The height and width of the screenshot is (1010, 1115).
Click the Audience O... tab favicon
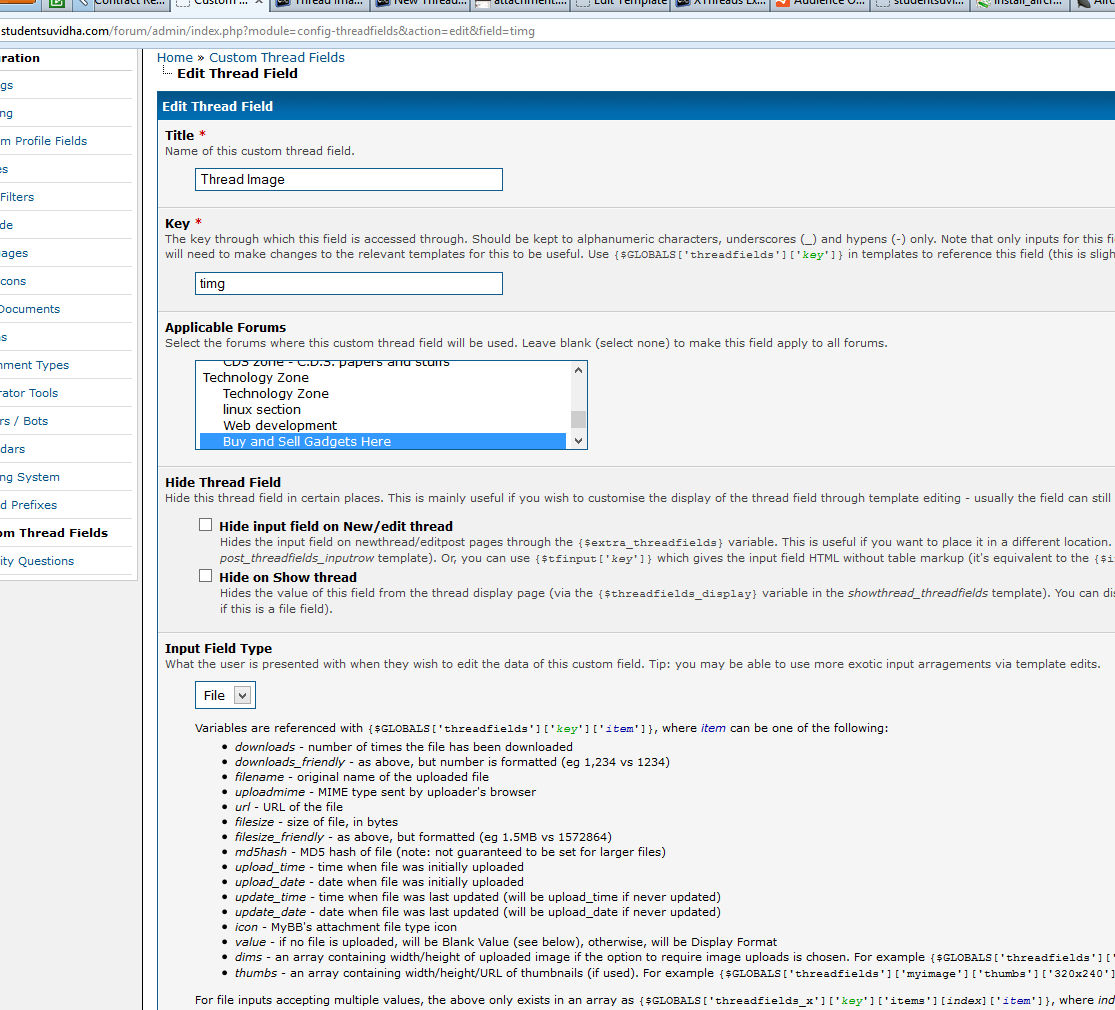tap(782, 3)
